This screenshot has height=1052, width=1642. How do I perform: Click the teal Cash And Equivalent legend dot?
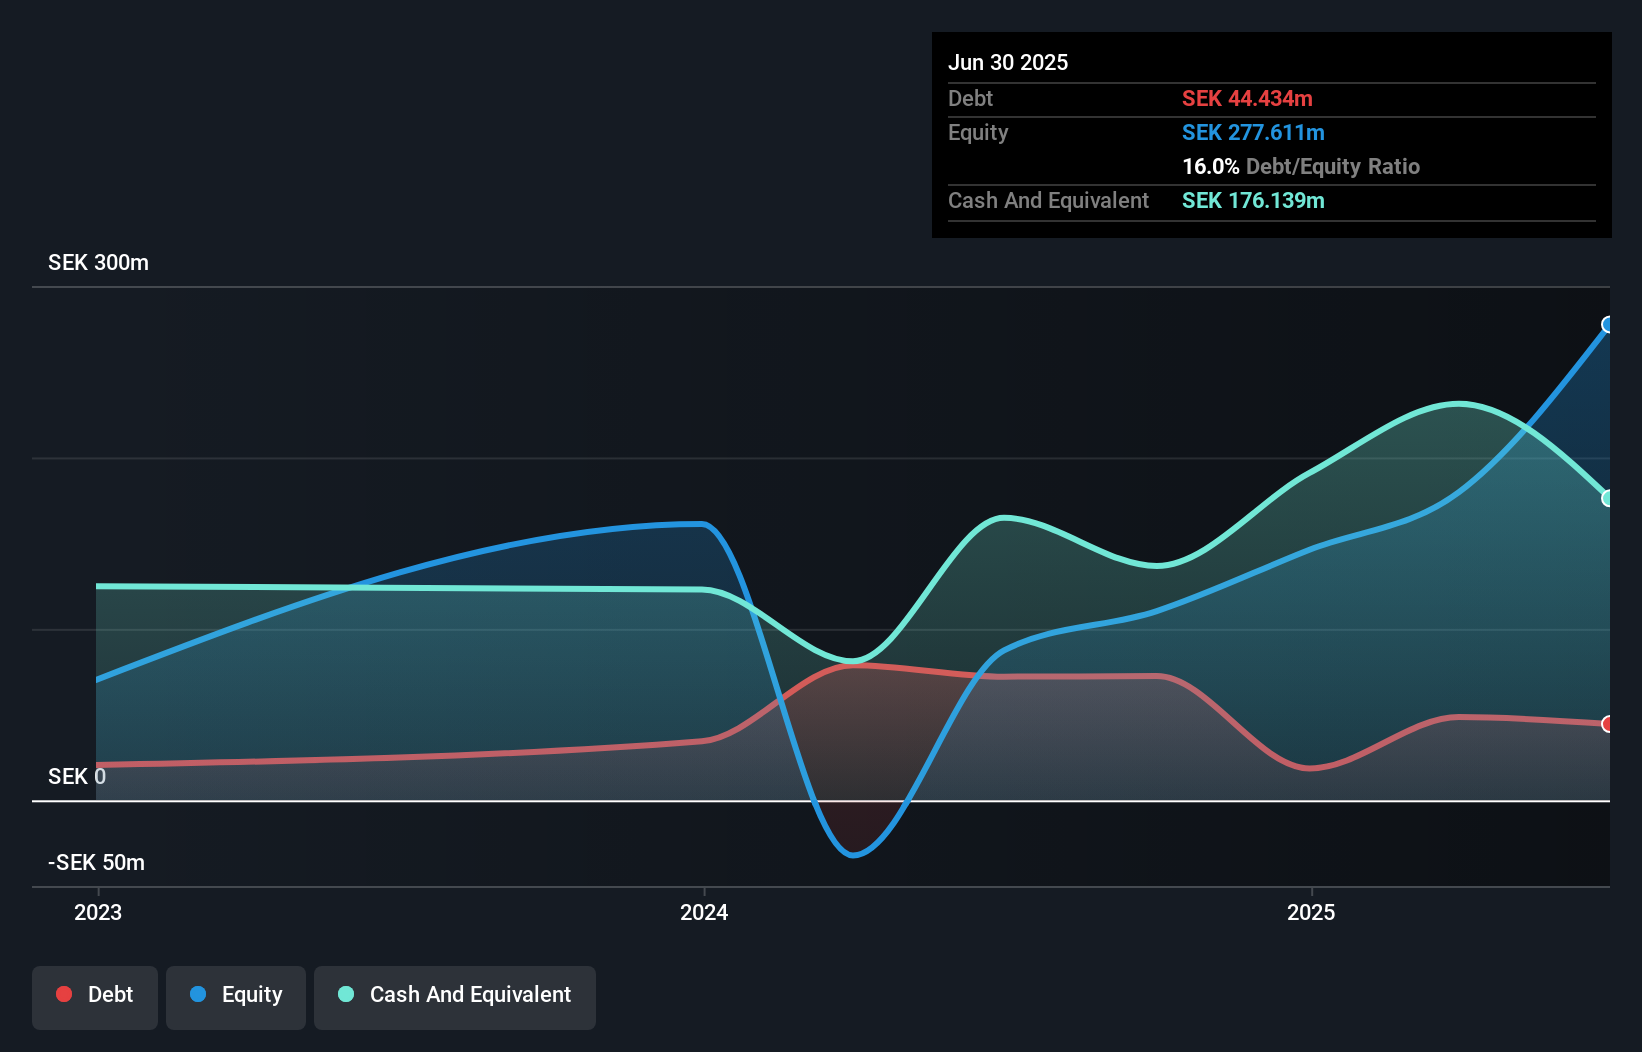(346, 994)
